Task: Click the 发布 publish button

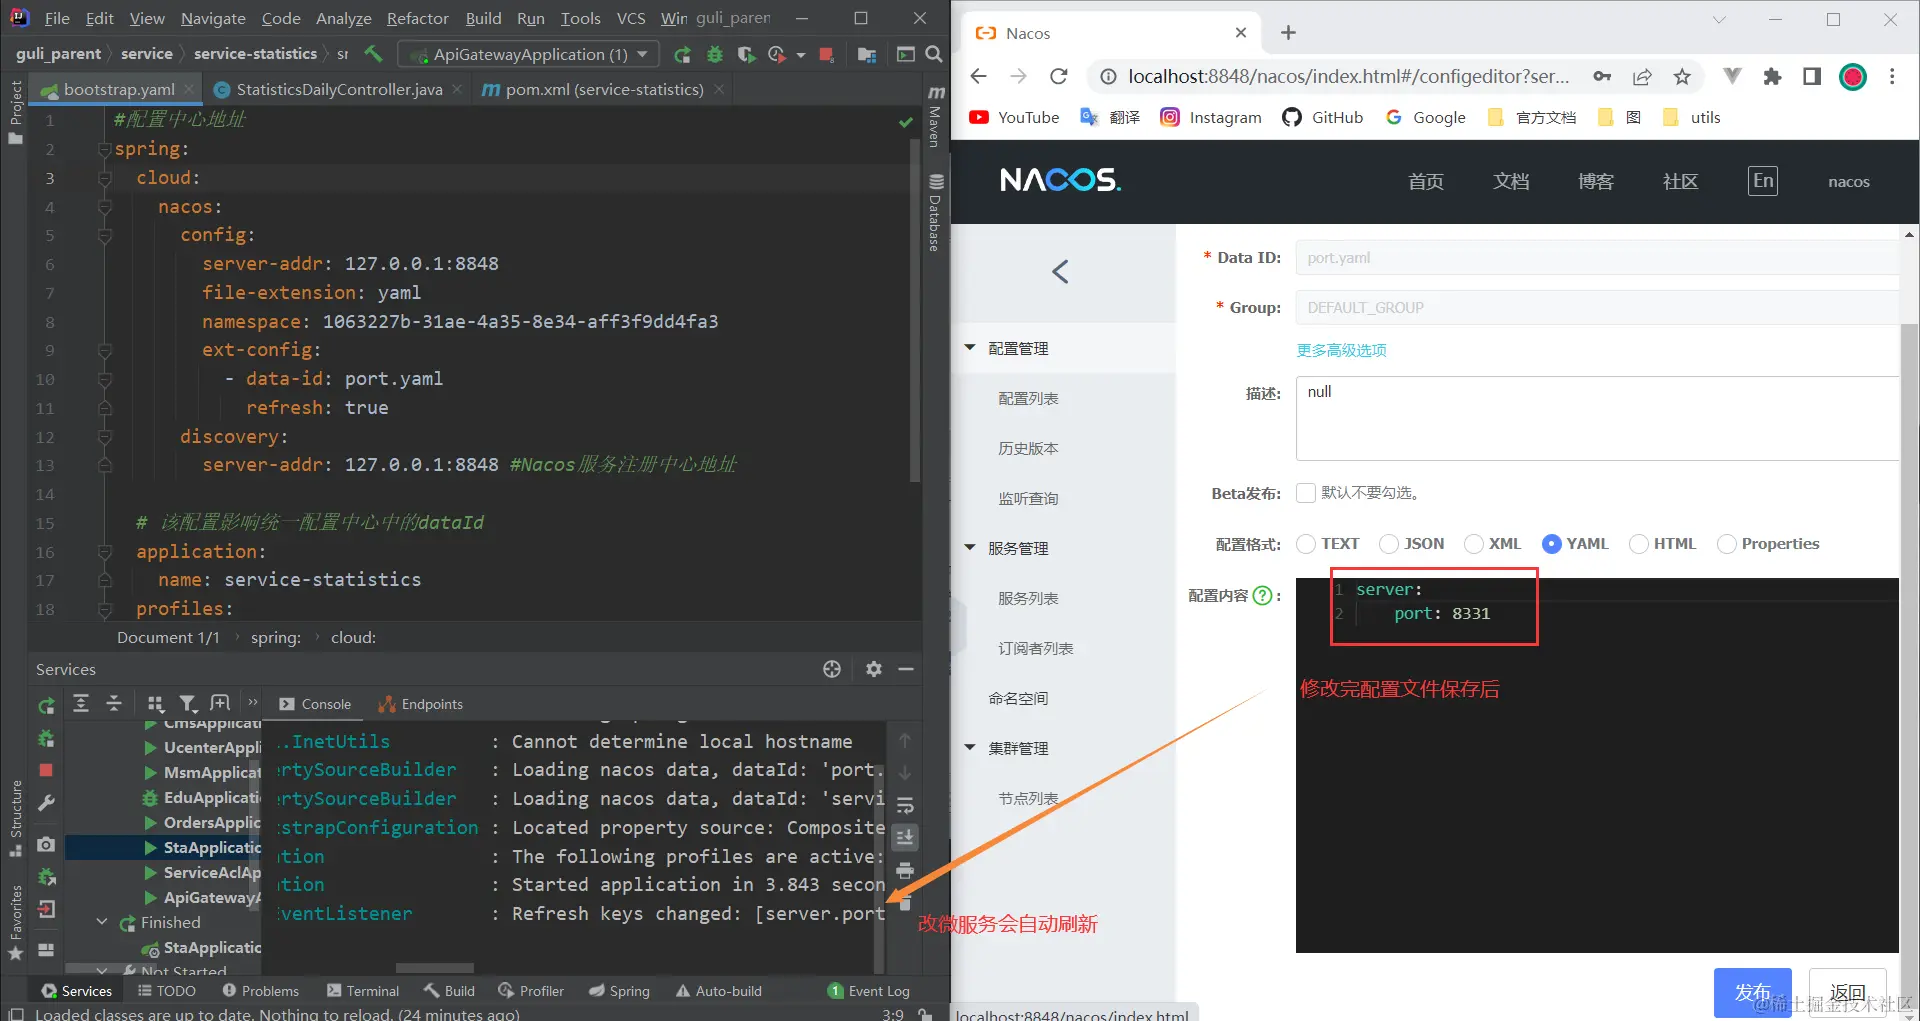Action: [1752, 992]
